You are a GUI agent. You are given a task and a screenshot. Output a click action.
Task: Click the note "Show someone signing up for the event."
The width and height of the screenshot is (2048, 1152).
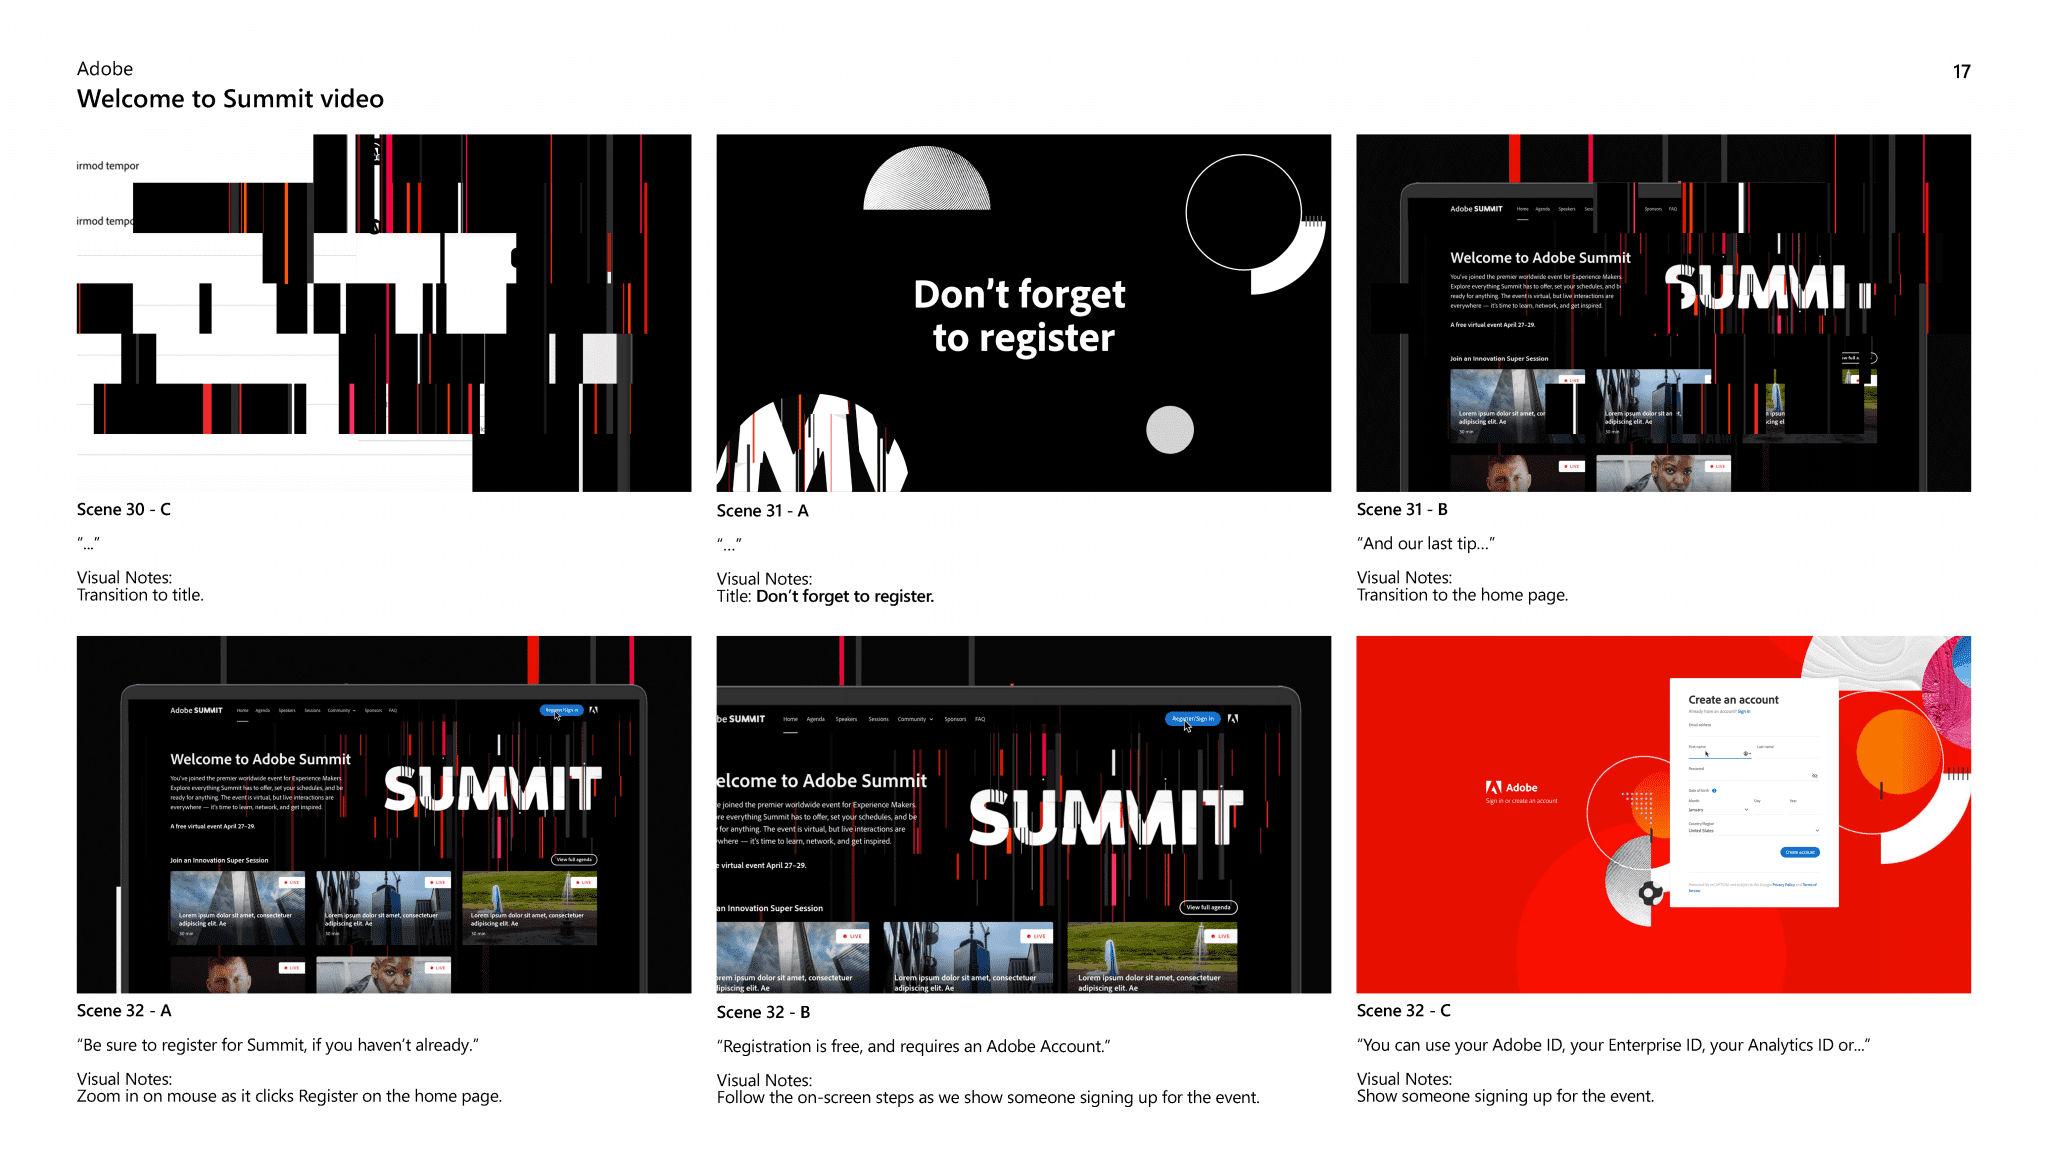tap(1505, 1096)
